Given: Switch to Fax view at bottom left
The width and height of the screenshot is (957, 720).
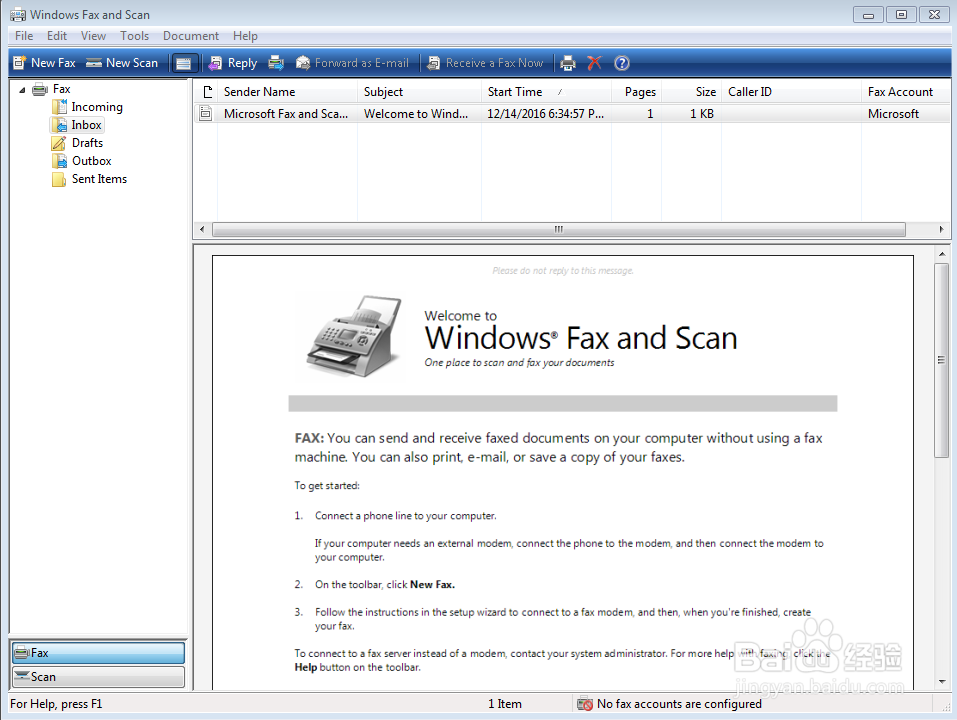Looking at the screenshot, I should click(x=98, y=653).
